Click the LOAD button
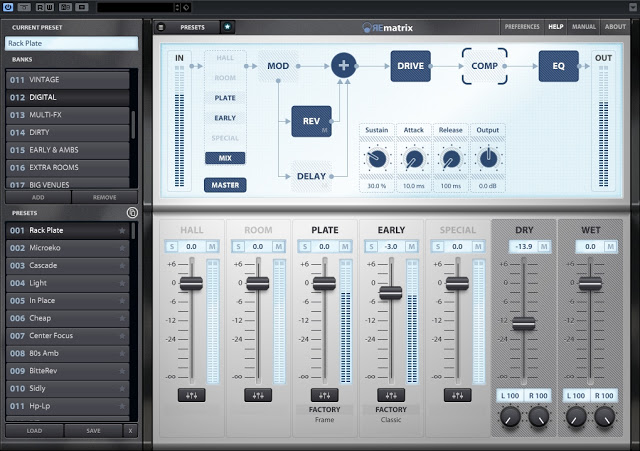This screenshot has height=451, width=640. pos(34,430)
